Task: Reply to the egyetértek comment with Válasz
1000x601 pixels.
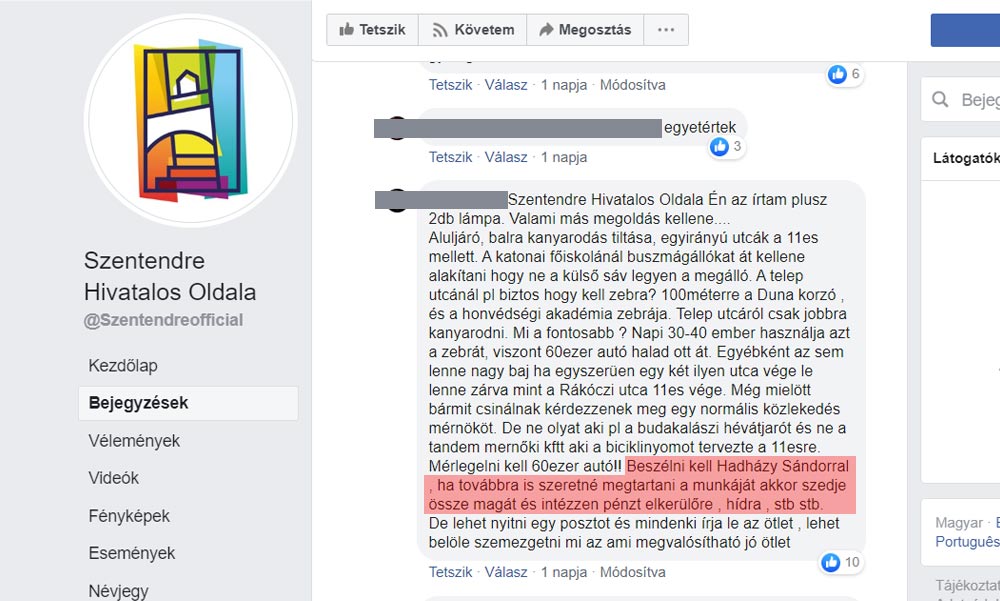Action: (x=506, y=157)
